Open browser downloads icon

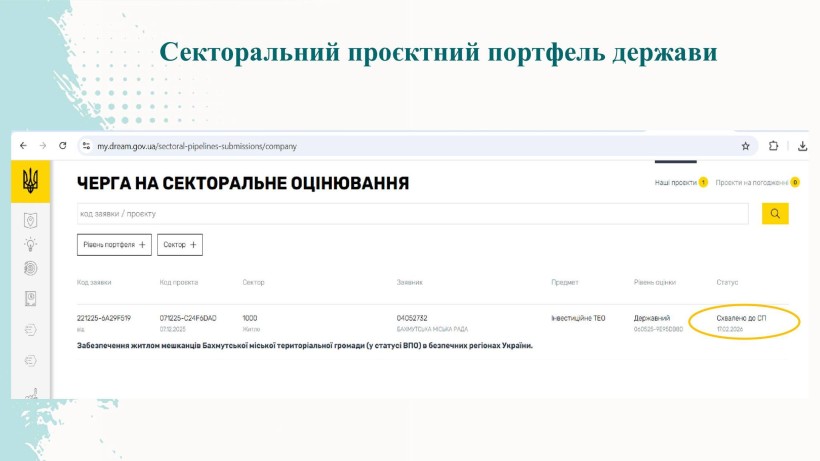coord(802,146)
